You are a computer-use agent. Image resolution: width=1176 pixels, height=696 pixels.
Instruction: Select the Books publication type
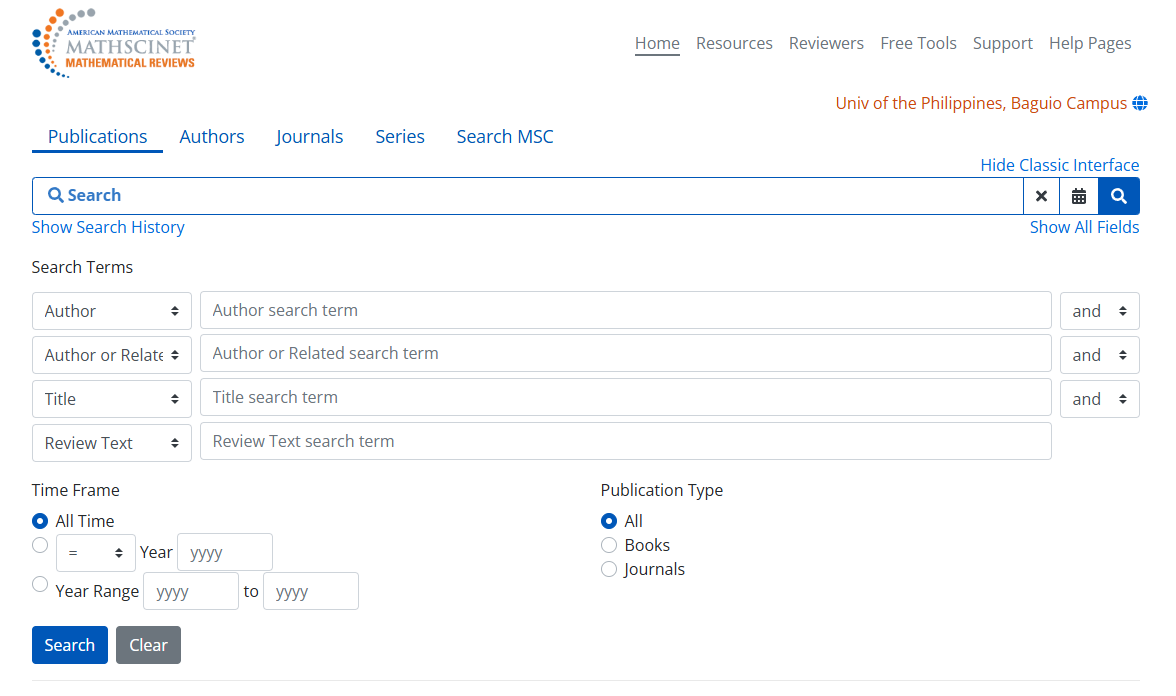point(609,545)
